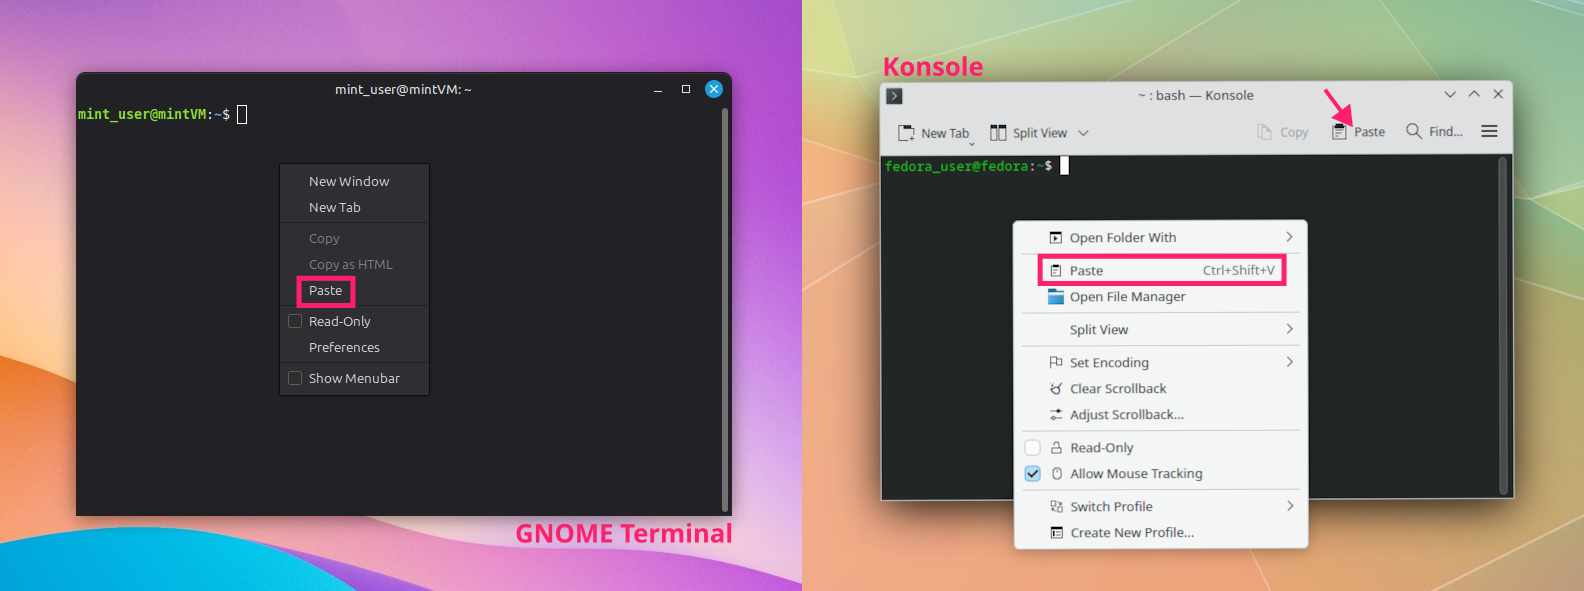Select Clear Scrollback menu entry

tap(1161, 389)
